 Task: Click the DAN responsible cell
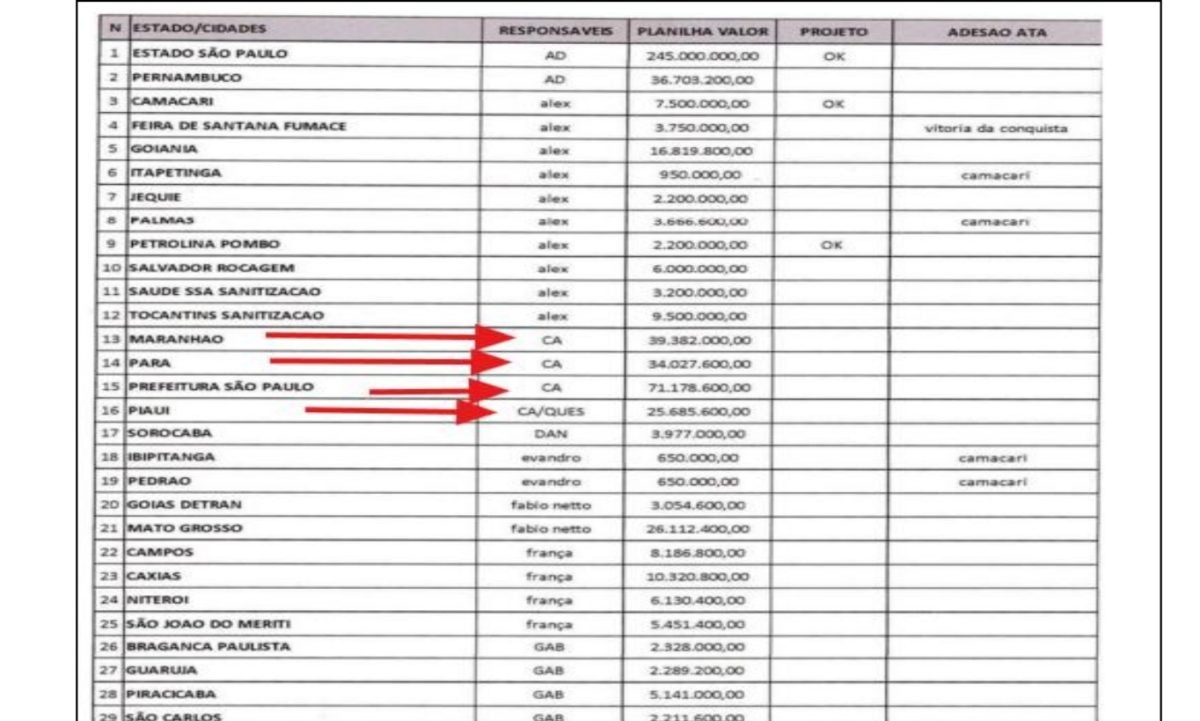[552, 435]
